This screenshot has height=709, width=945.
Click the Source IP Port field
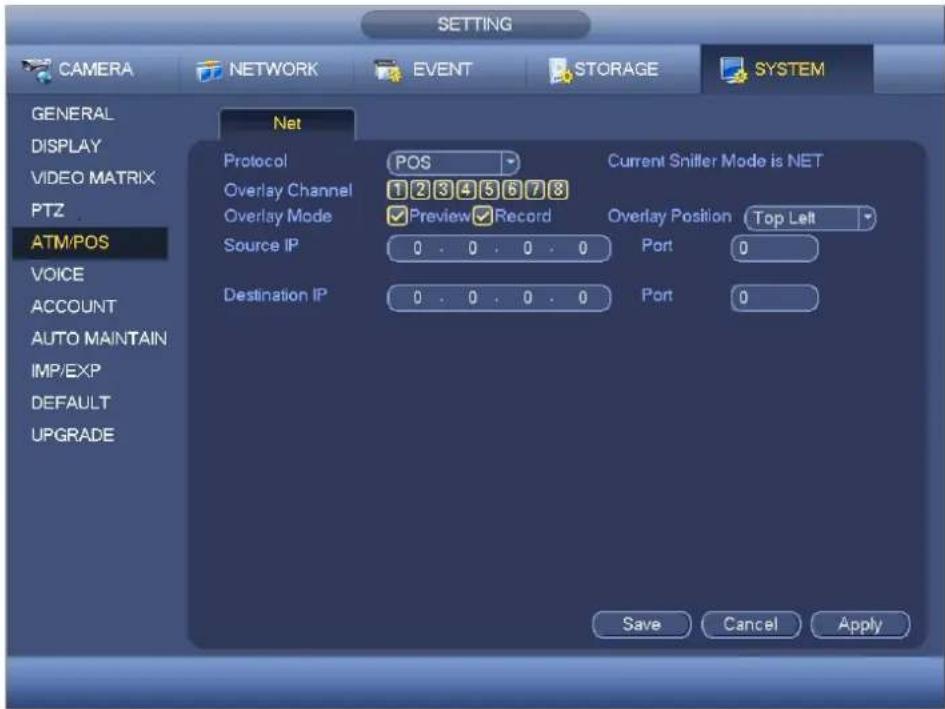click(x=774, y=248)
